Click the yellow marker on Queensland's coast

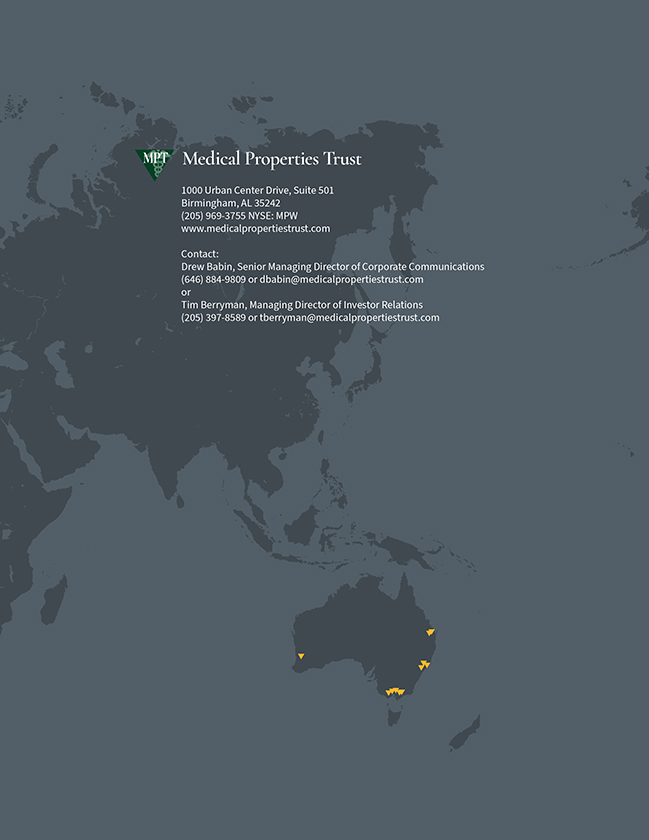[430, 632]
